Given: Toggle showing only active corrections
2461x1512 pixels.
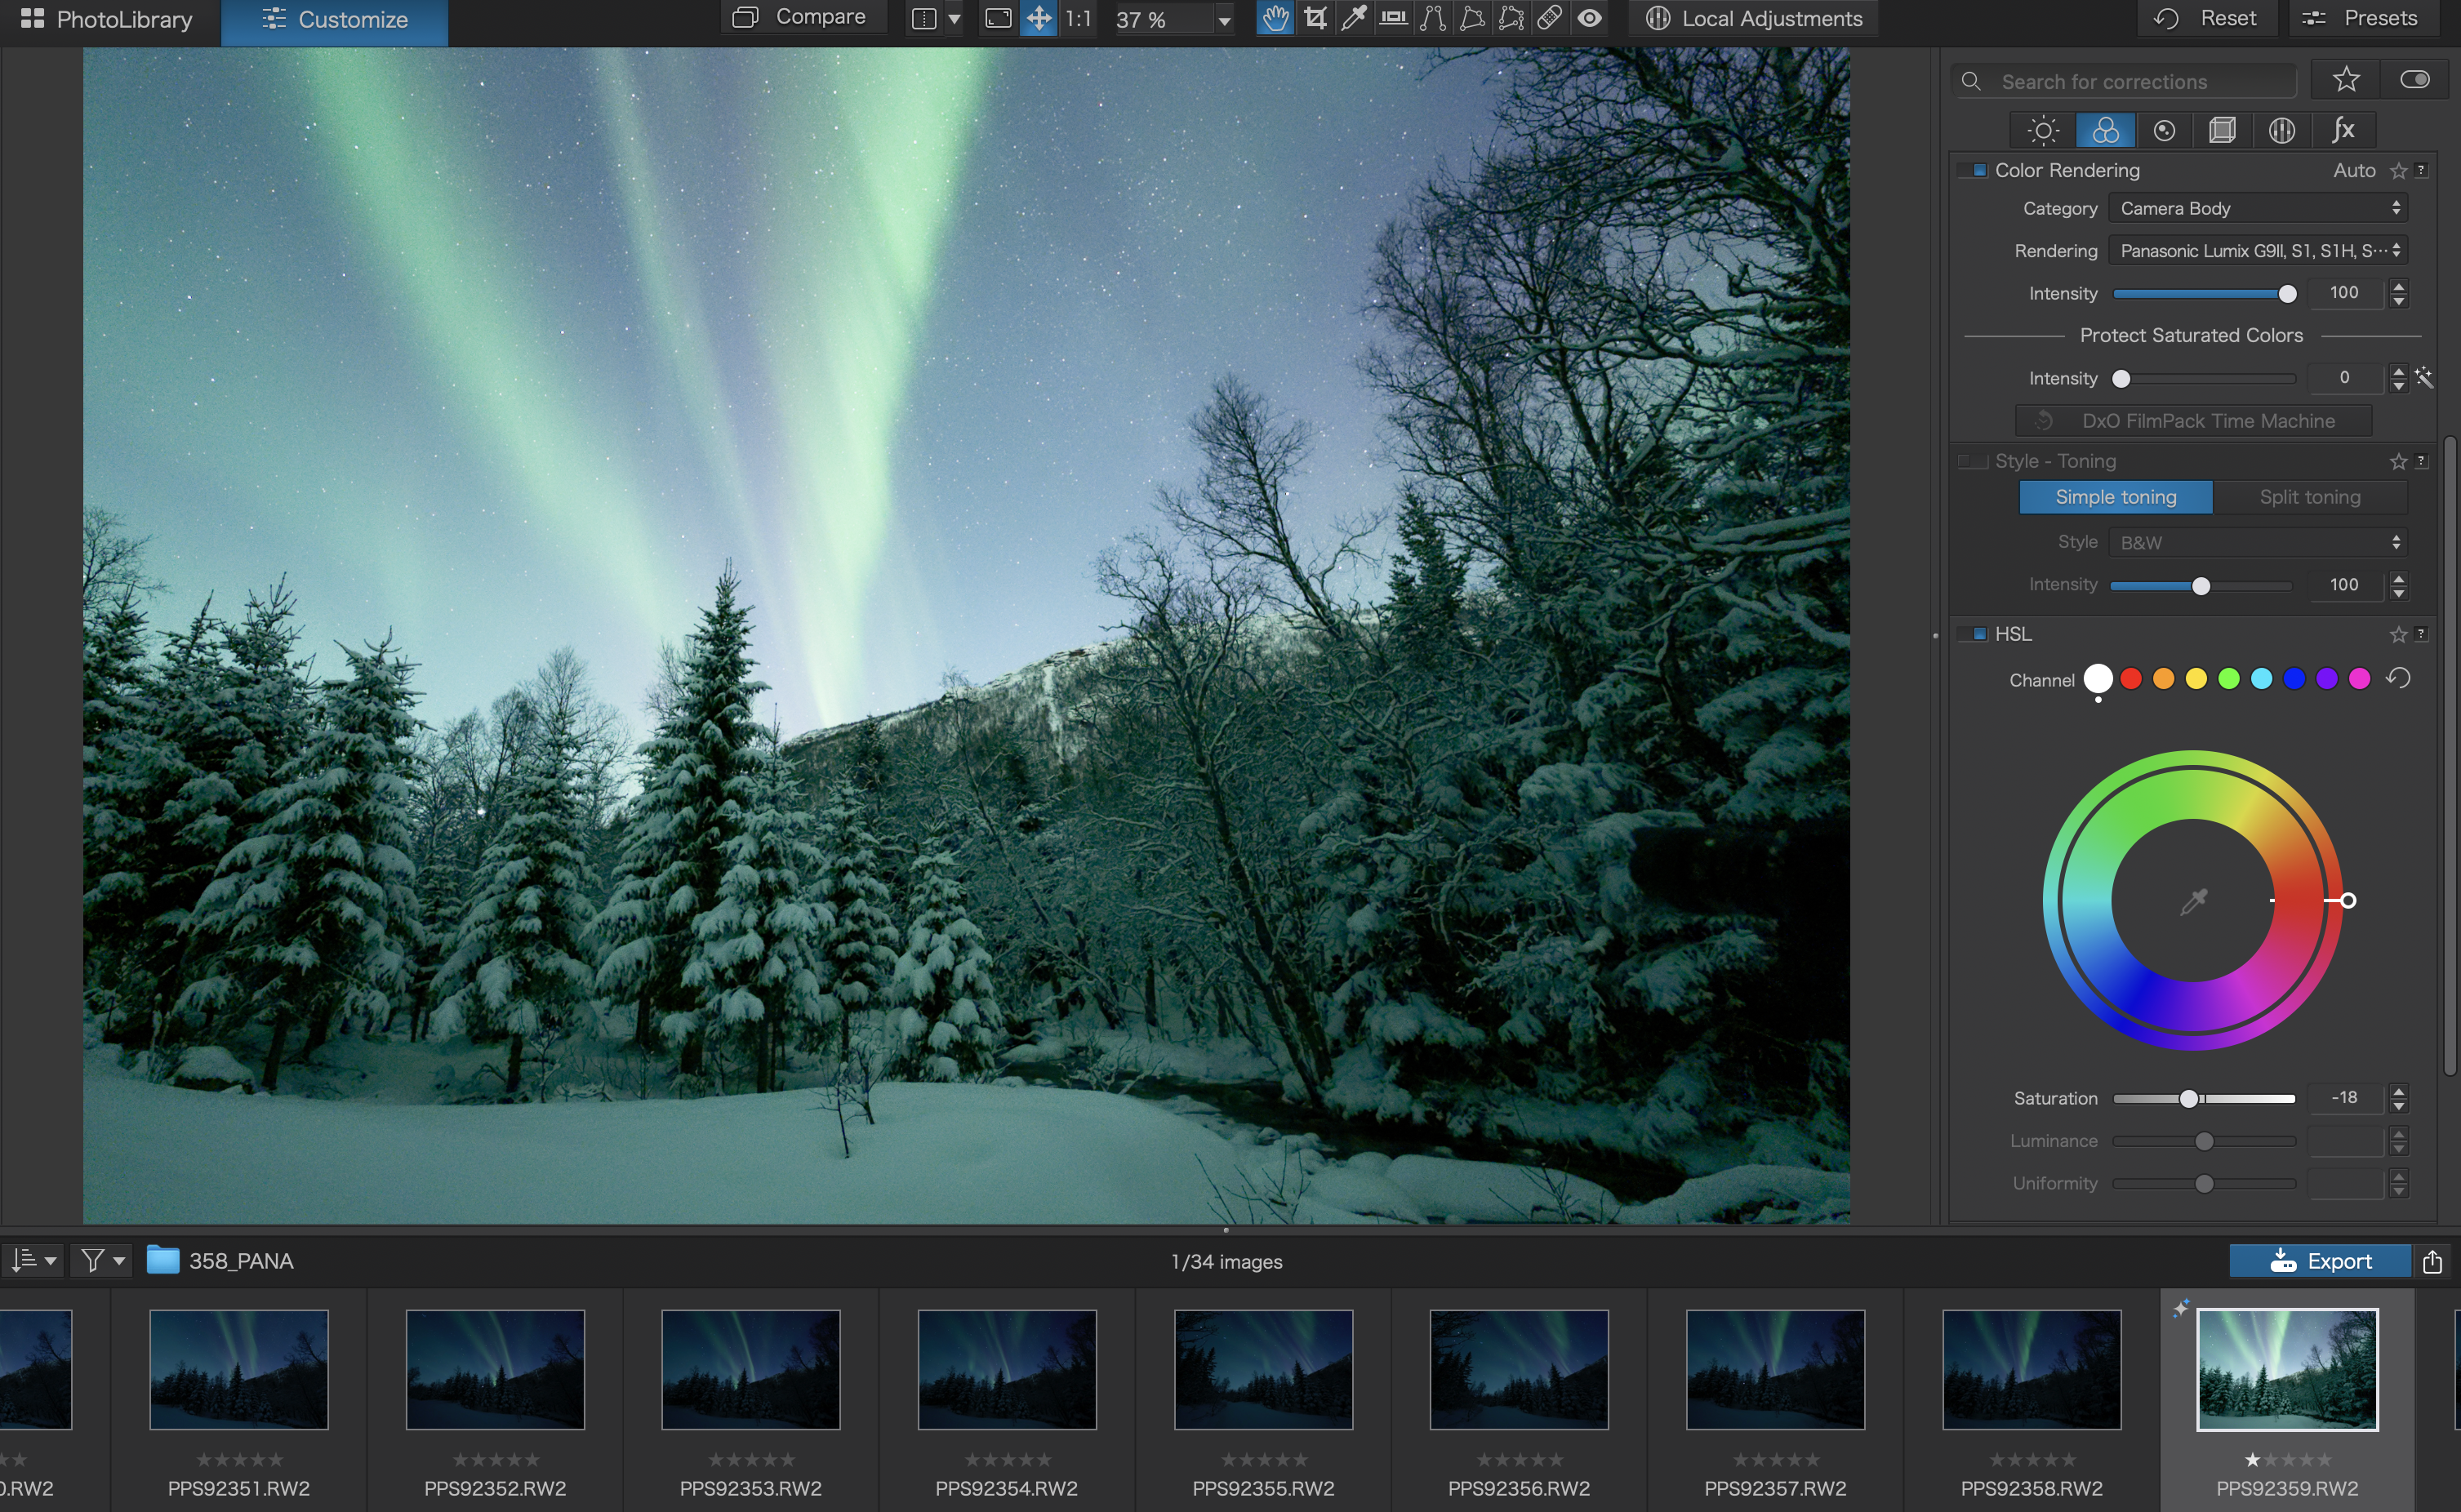Looking at the screenshot, I should (2414, 79).
